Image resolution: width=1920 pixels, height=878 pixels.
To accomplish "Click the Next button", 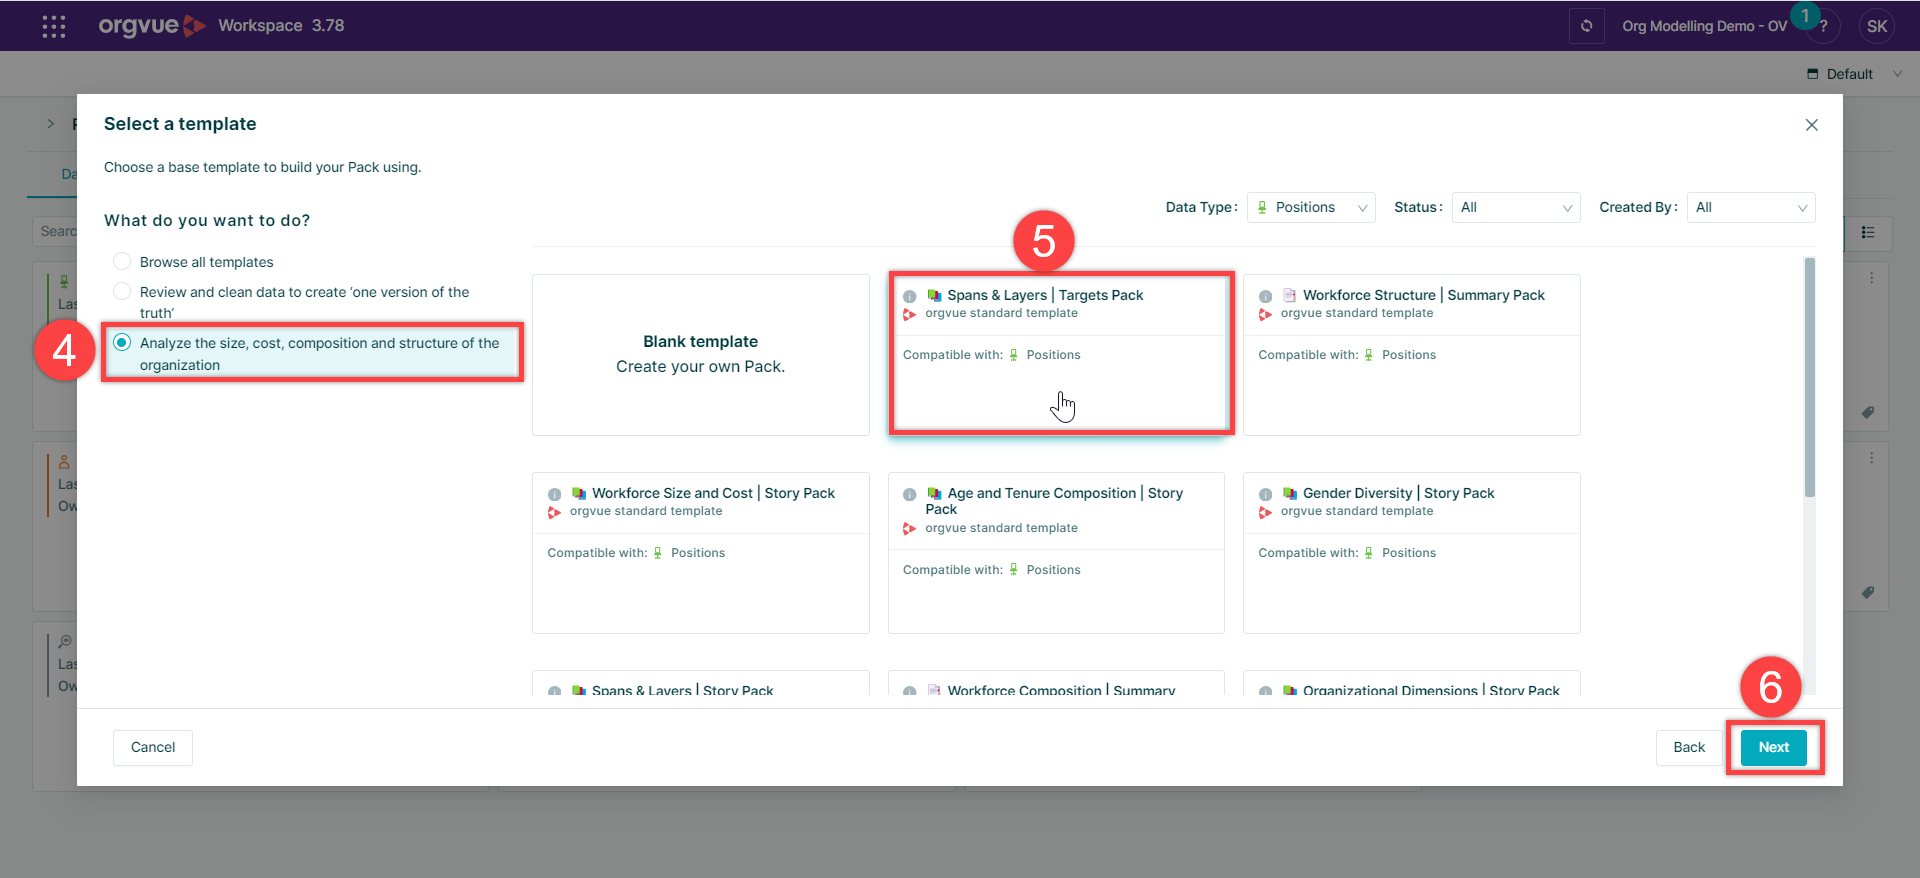I will (1774, 747).
